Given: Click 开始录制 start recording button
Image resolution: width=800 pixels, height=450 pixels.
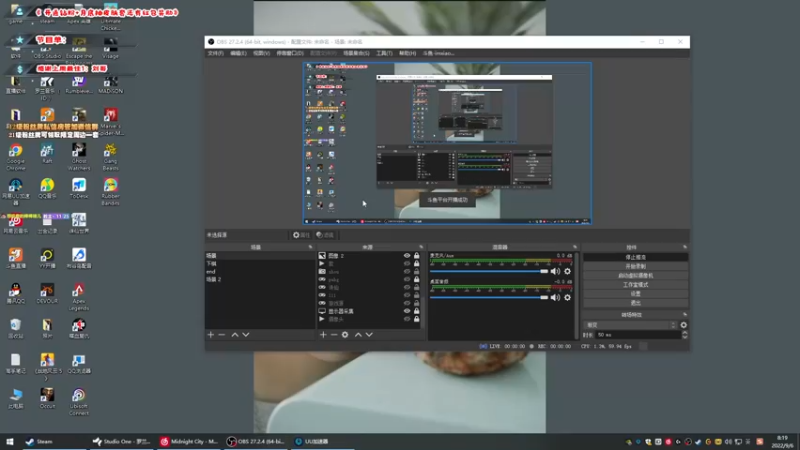Looking at the screenshot, I should pyautogui.click(x=635, y=266).
